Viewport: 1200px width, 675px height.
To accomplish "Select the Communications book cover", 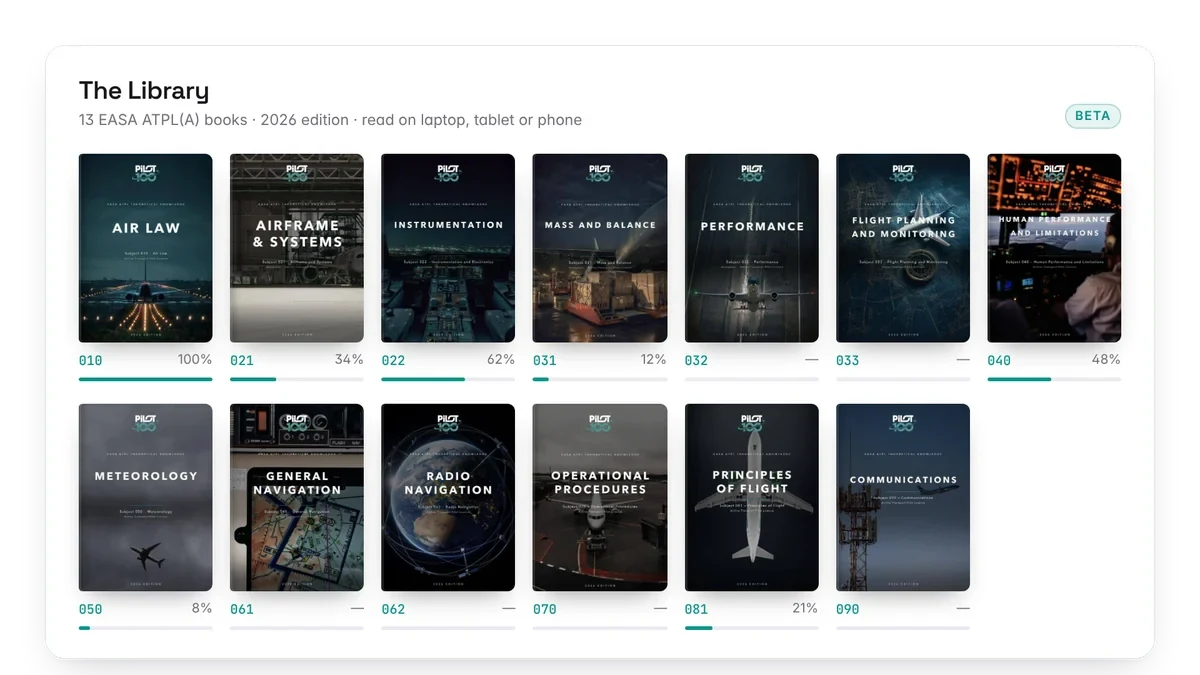I will [x=903, y=498].
